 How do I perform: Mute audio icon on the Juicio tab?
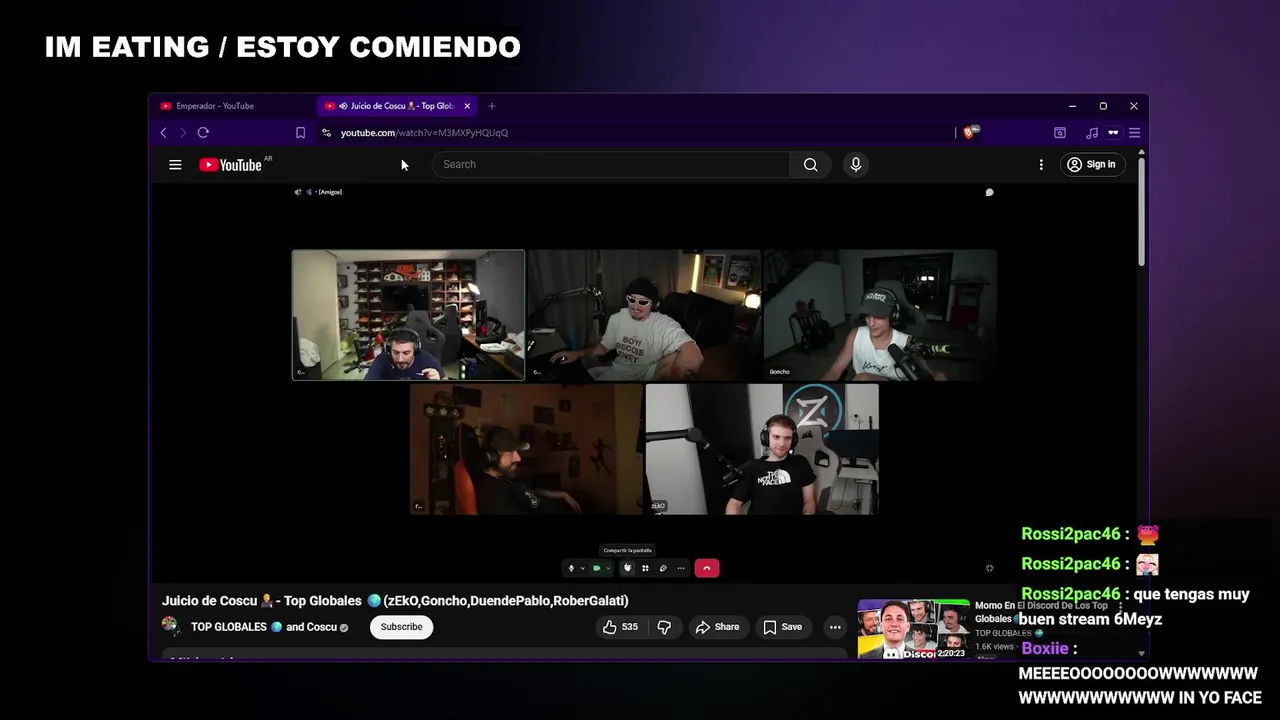[343, 106]
